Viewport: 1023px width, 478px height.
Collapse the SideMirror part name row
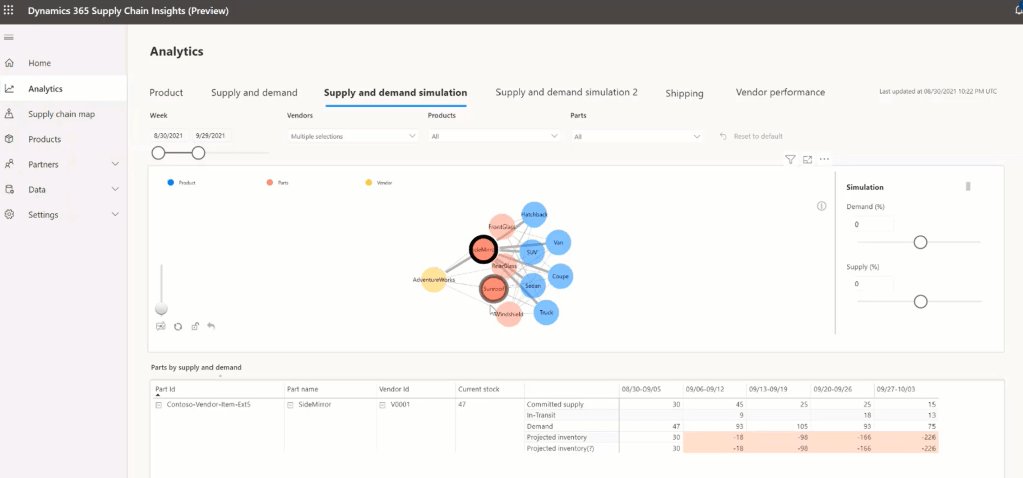coord(290,405)
